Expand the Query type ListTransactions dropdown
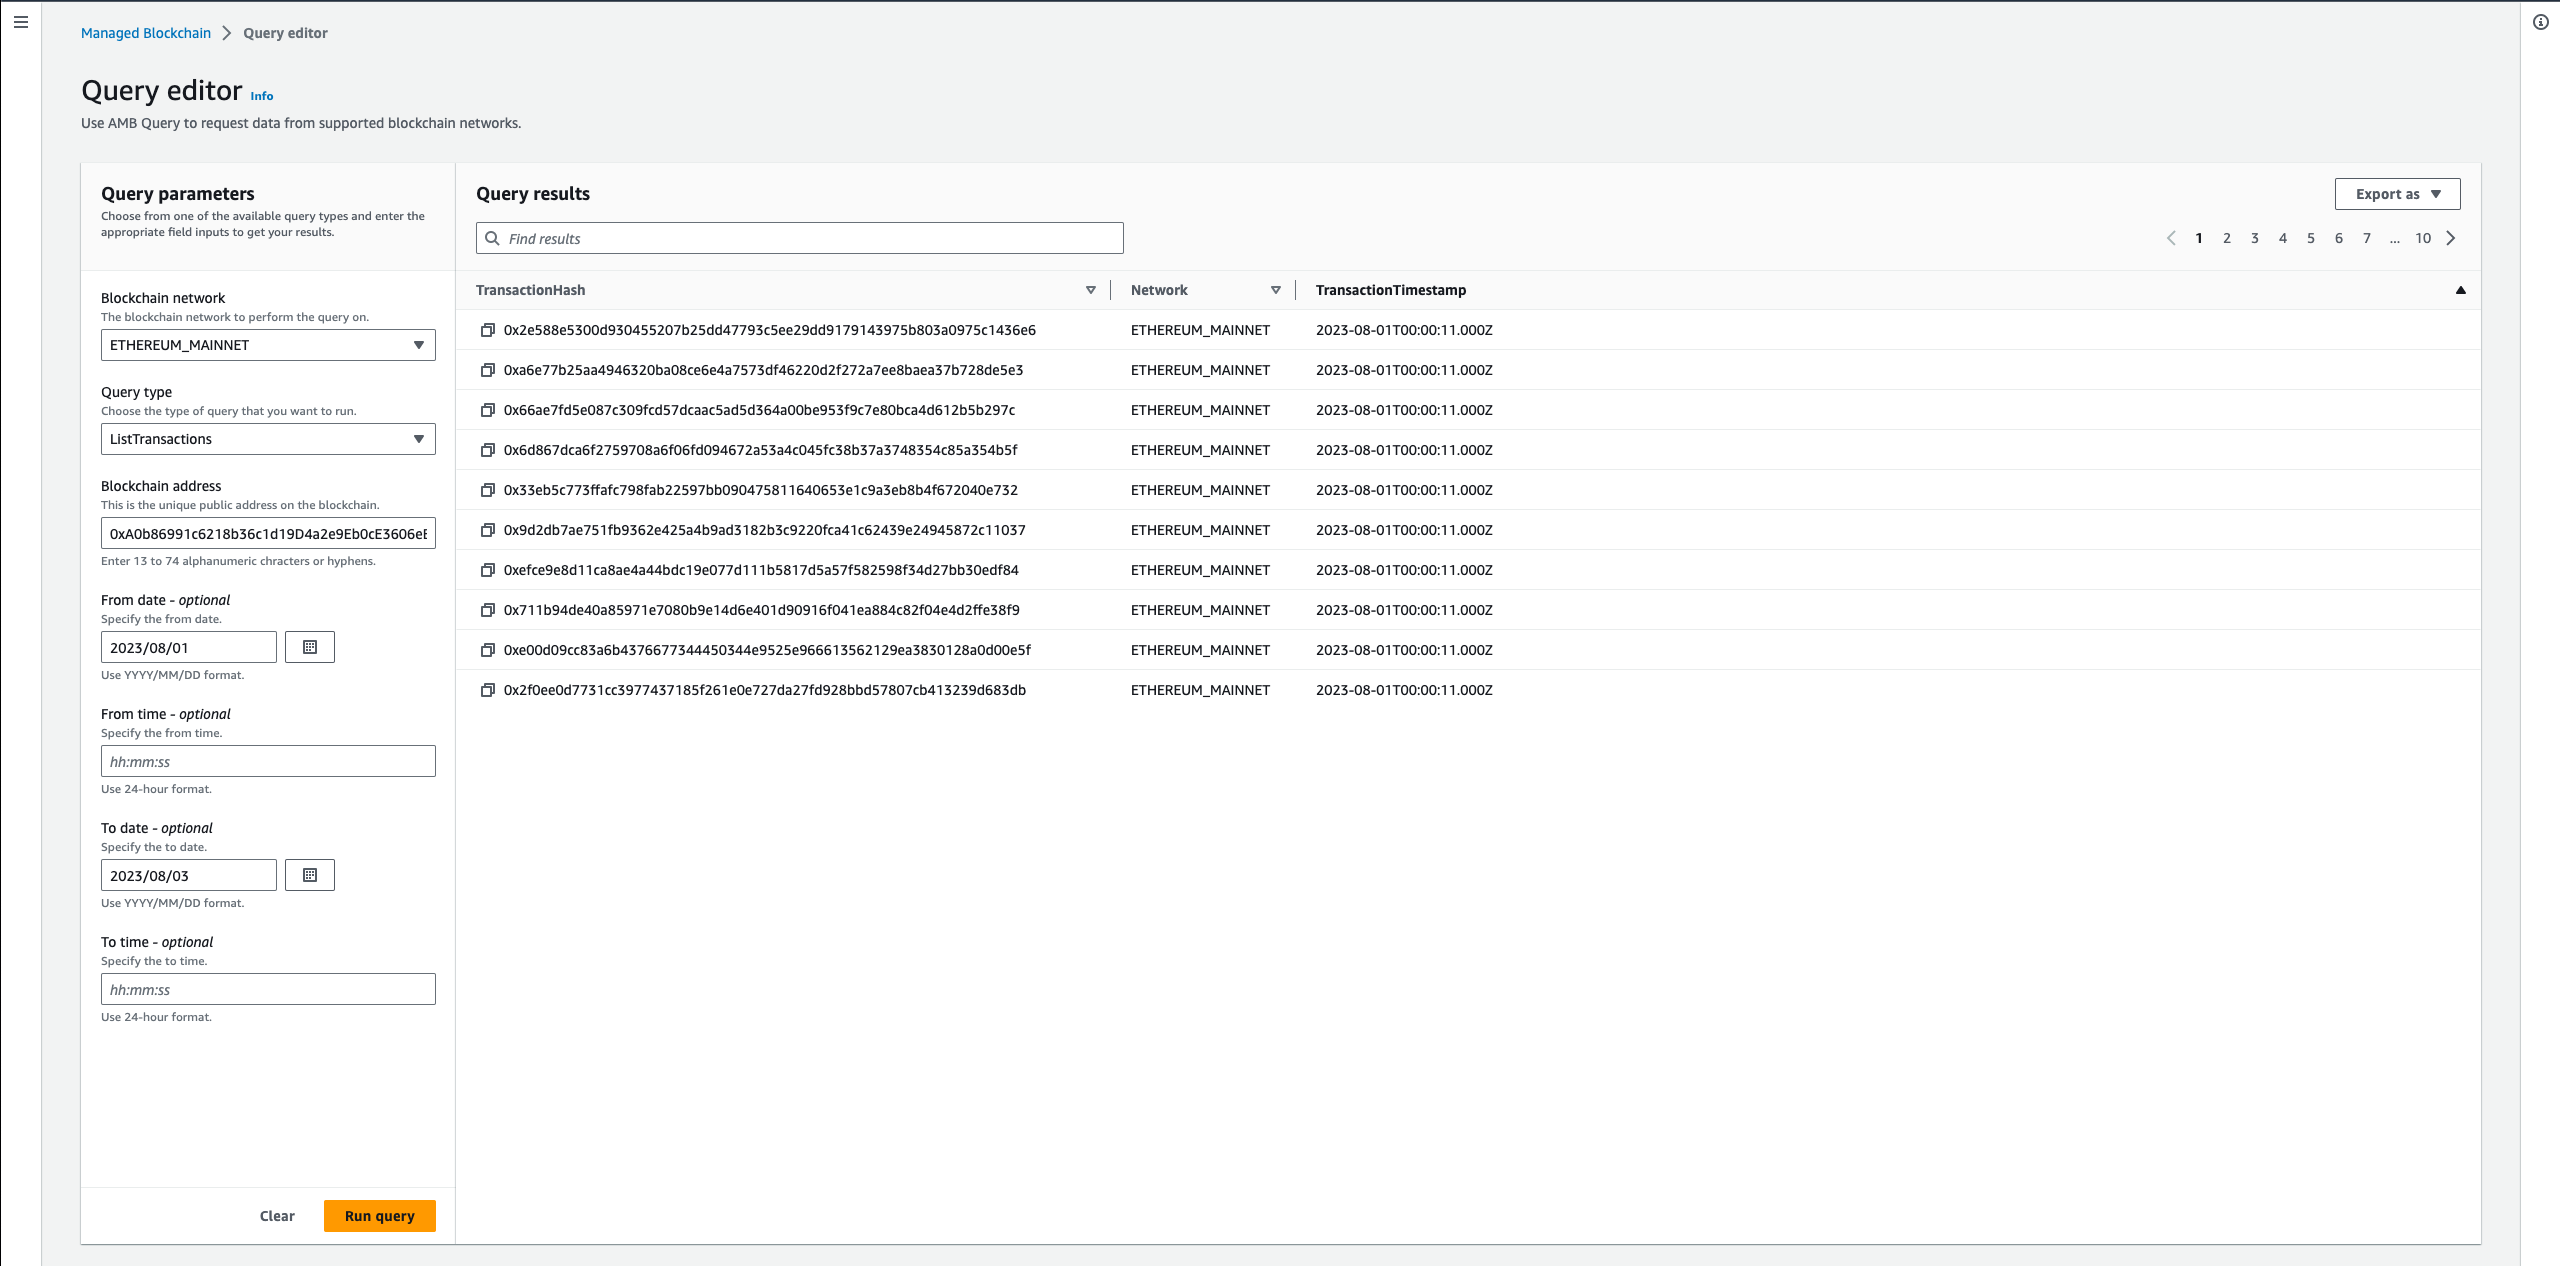Viewport: 2560px width, 1266px height. click(x=268, y=439)
